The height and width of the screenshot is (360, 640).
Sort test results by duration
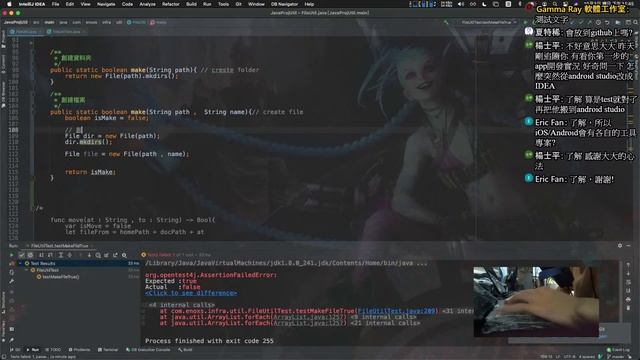[50, 255]
